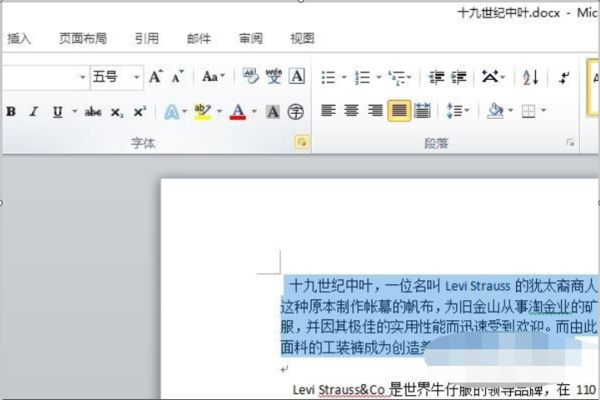The width and height of the screenshot is (600, 400).
Task: Click the Phonetic Guide (wén) icon
Action: coord(274,76)
